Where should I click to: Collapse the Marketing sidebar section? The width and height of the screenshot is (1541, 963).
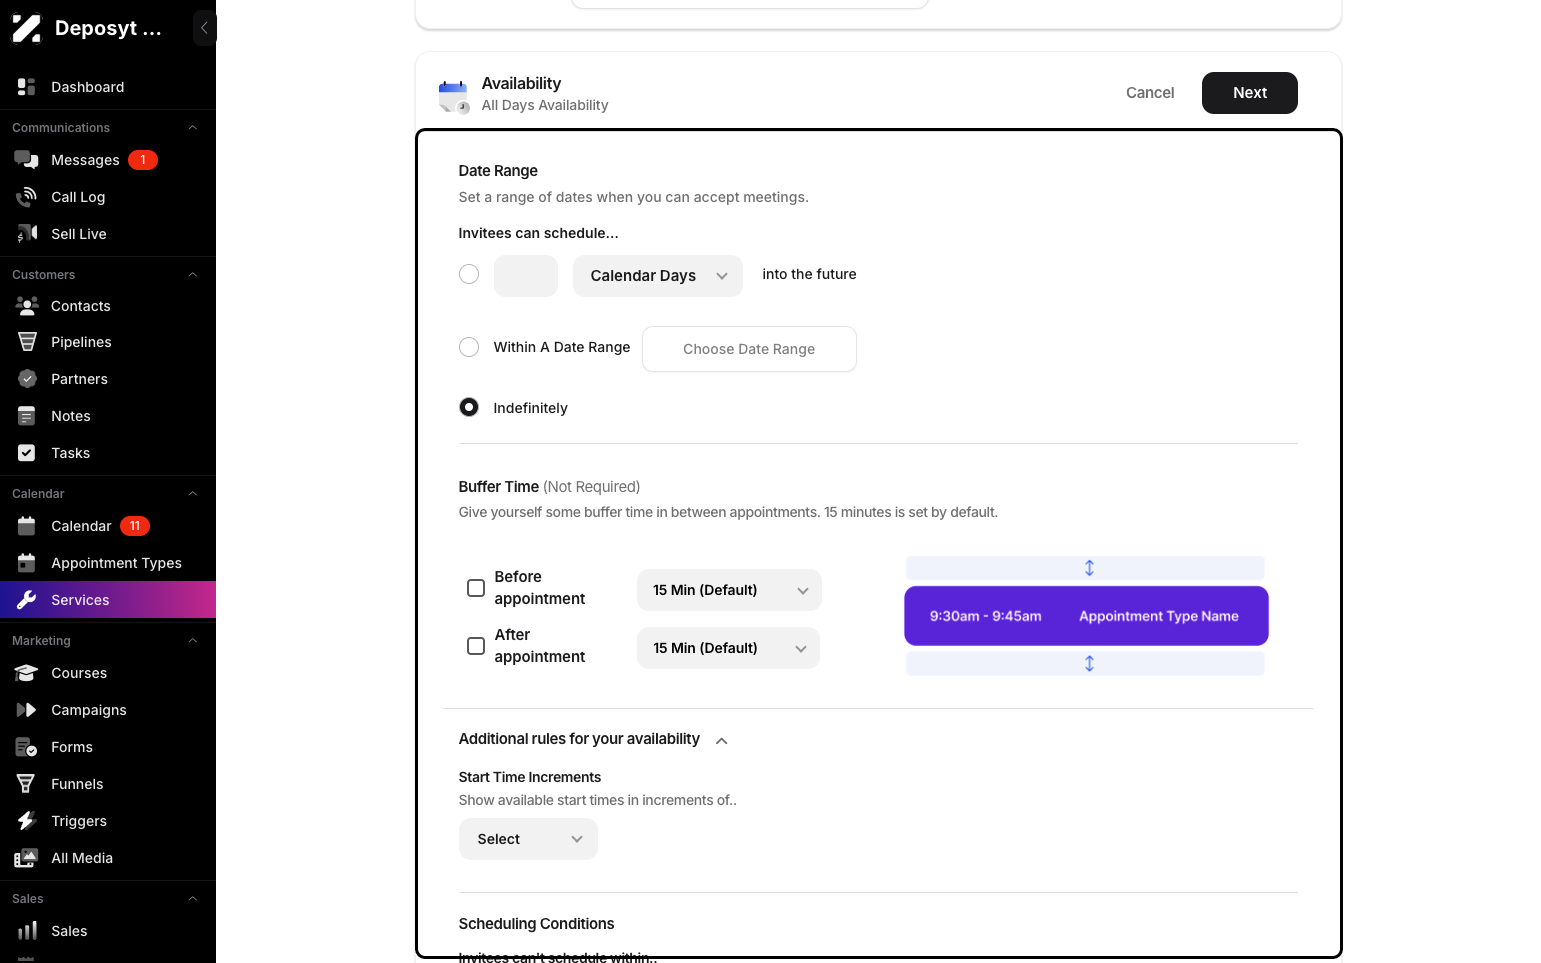point(193,641)
